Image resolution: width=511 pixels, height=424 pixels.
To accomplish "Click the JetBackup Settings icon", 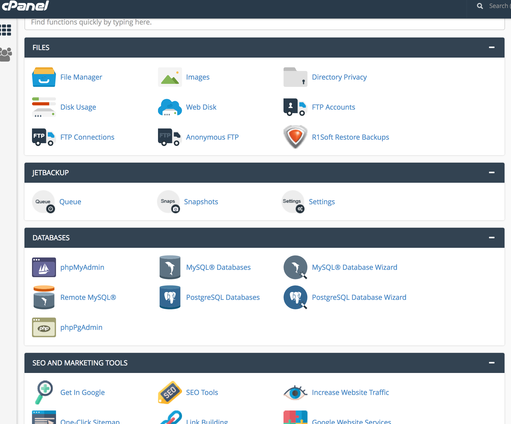I will click(x=293, y=202).
